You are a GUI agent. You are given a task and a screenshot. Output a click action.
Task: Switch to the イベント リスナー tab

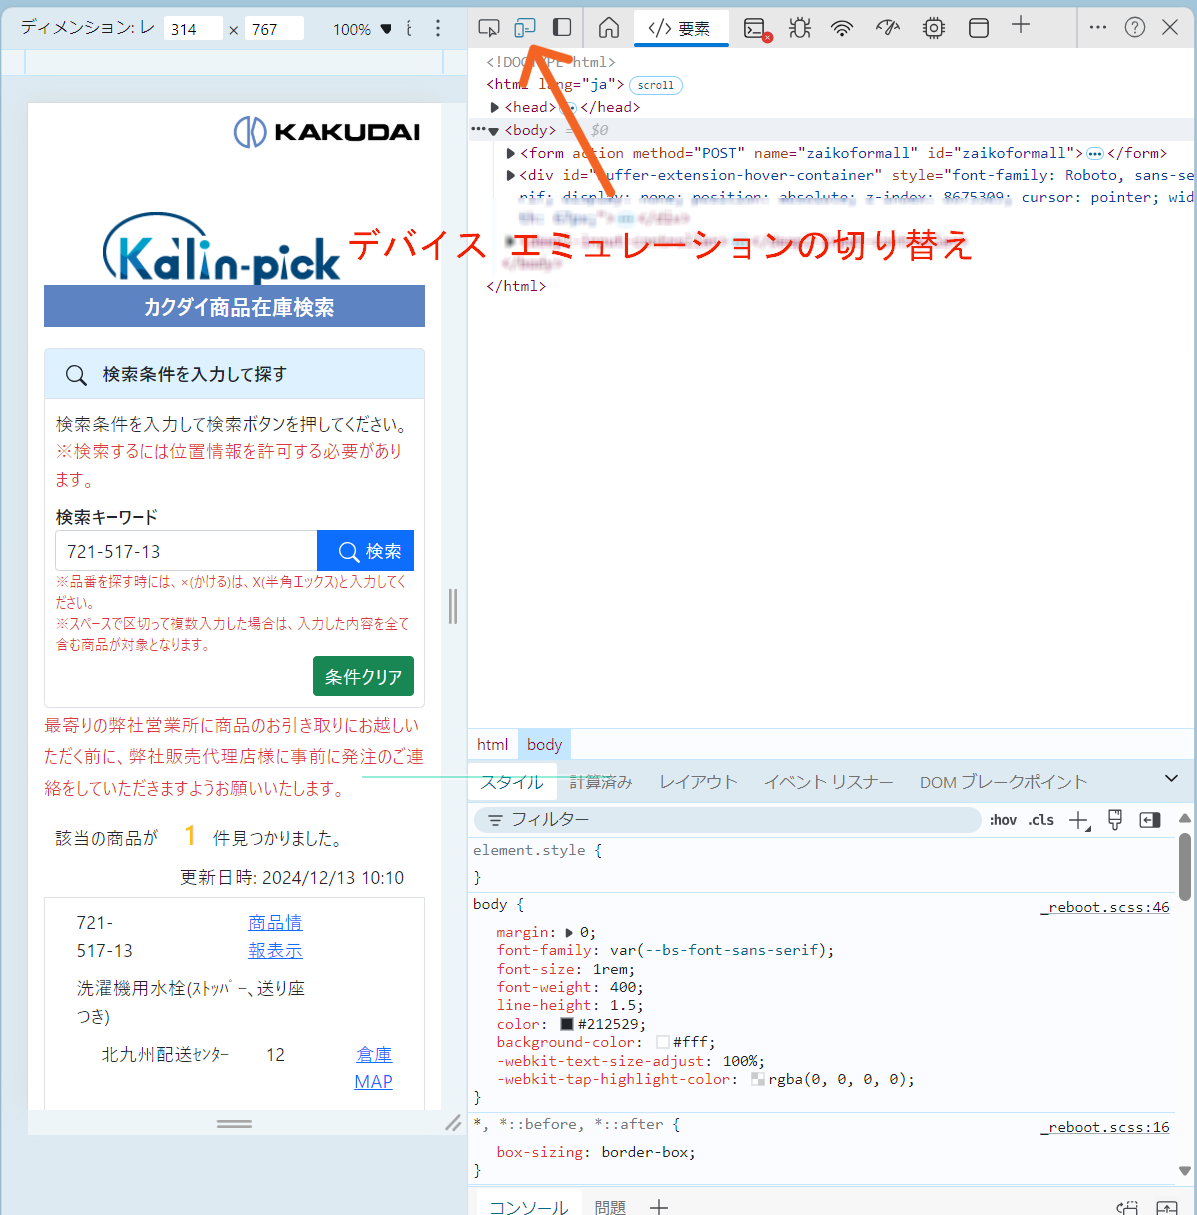[x=828, y=782]
